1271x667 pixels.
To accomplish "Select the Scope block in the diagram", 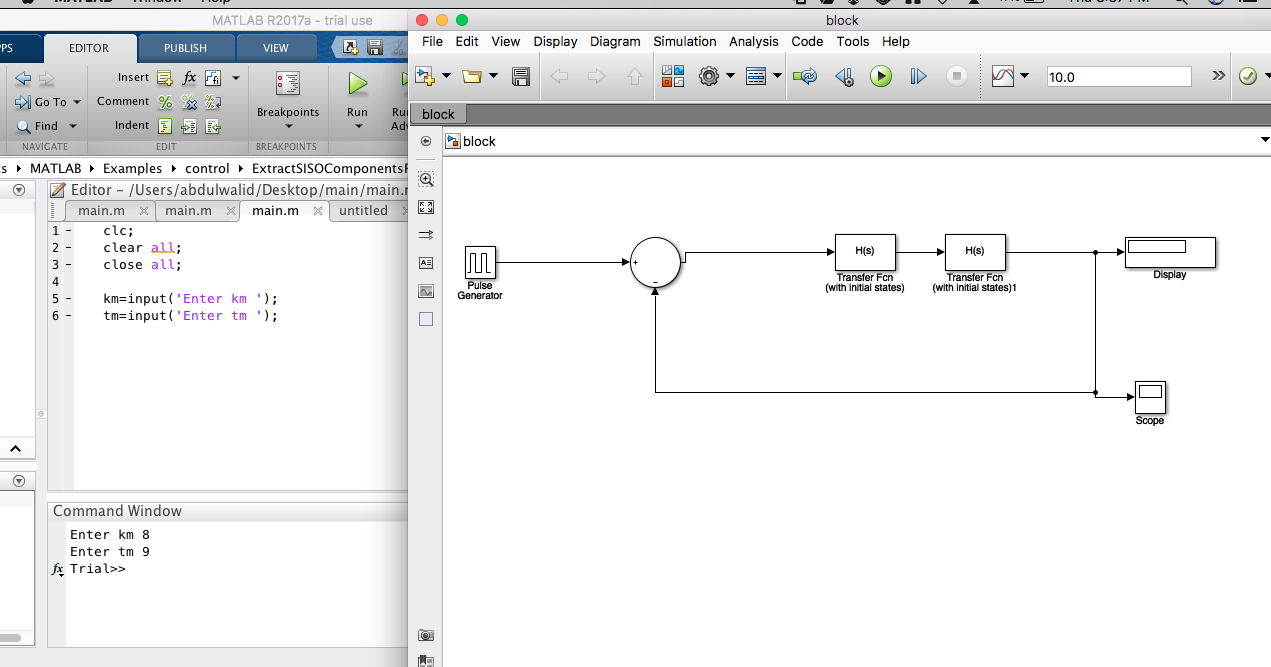I will tap(1150, 397).
